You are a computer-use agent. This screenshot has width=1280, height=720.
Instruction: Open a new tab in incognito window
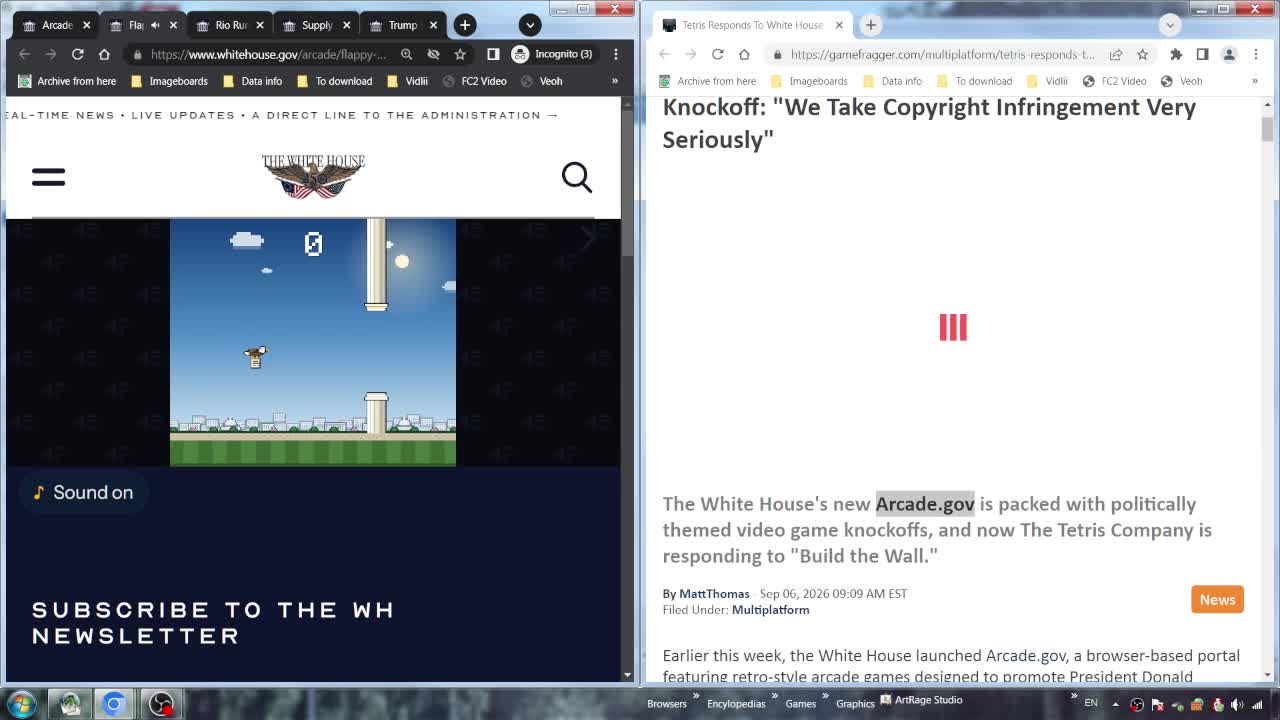(465, 25)
